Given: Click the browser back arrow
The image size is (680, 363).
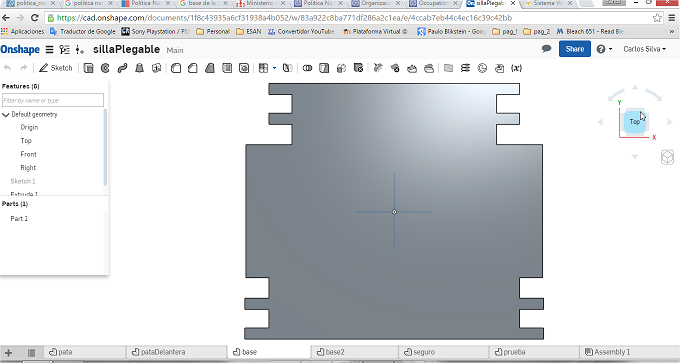Looking at the screenshot, I should coord(6,18).
